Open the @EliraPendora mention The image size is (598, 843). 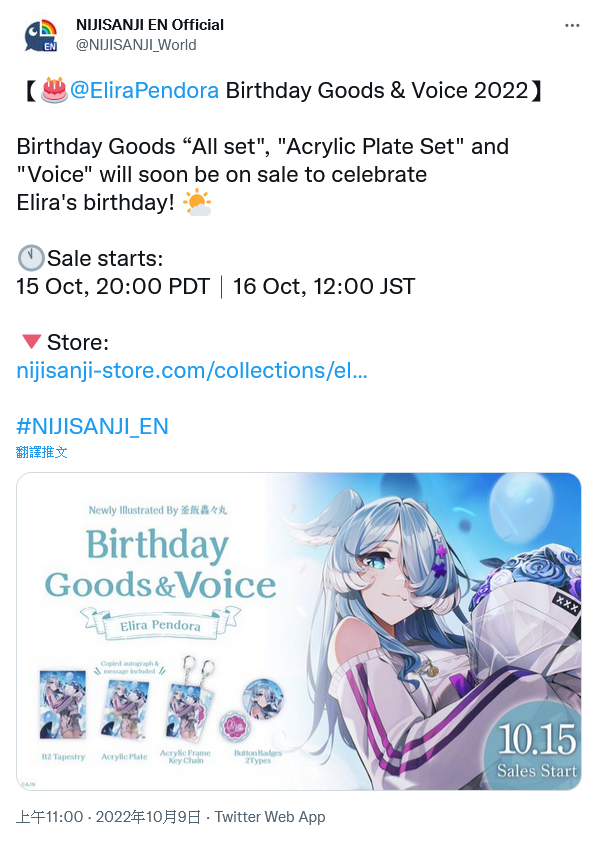click(145, 90)
